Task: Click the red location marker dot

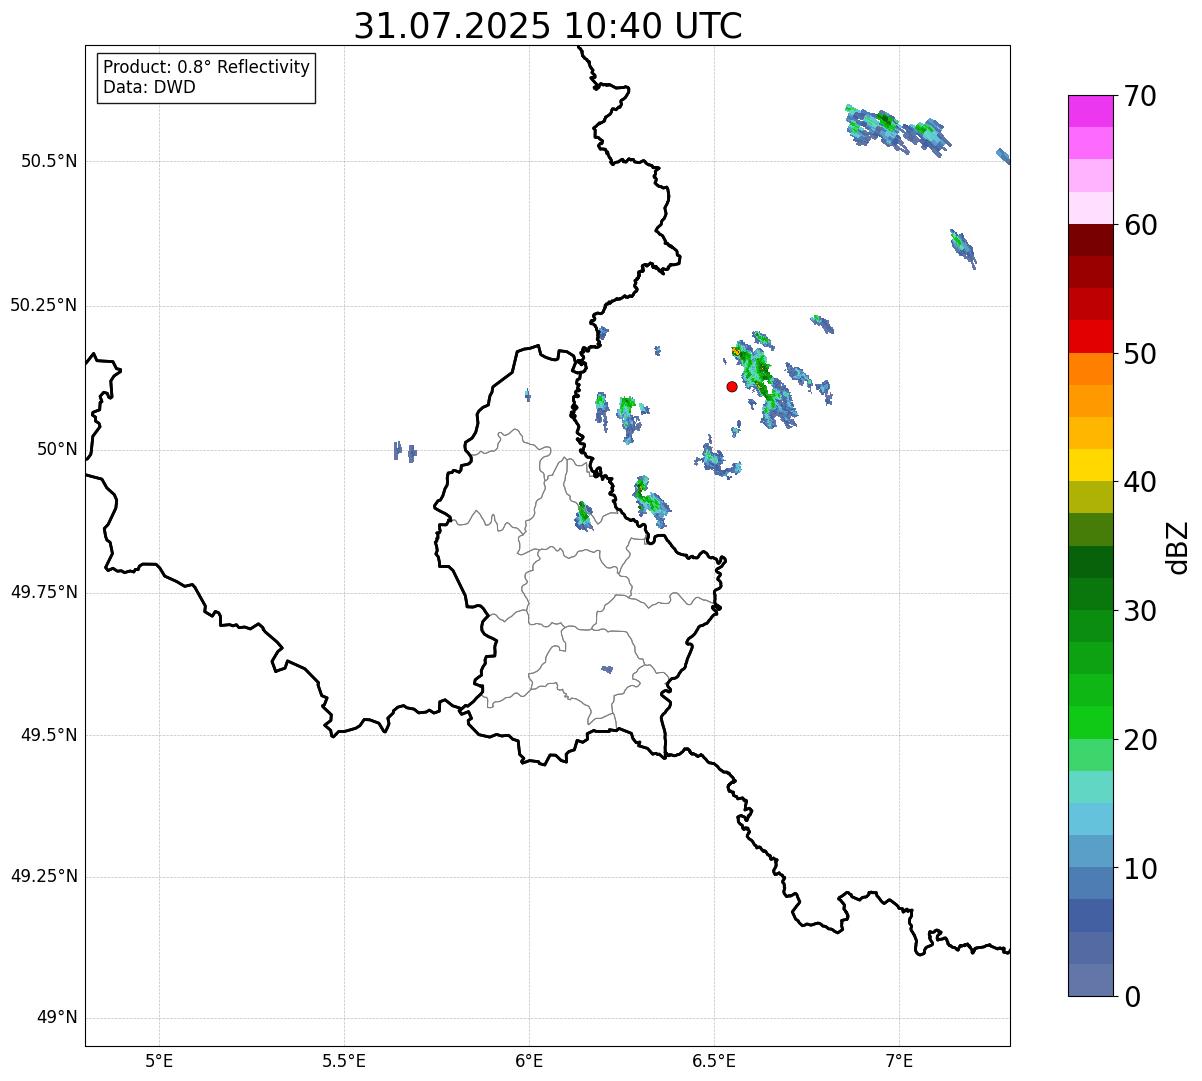Action: pos(732,386)
